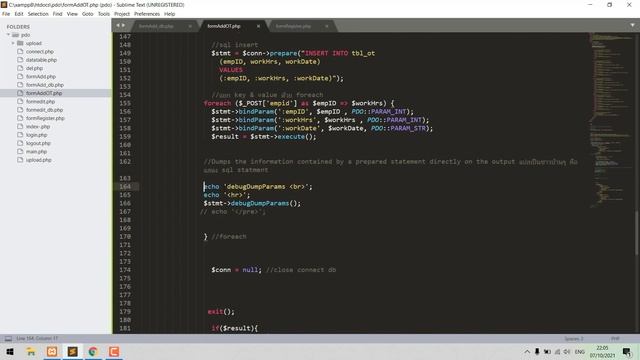Image resolution: width=640 pixels, height=360 pixels.
Task: Open formedit.php from the sidebar
Action: coord(40,102)
